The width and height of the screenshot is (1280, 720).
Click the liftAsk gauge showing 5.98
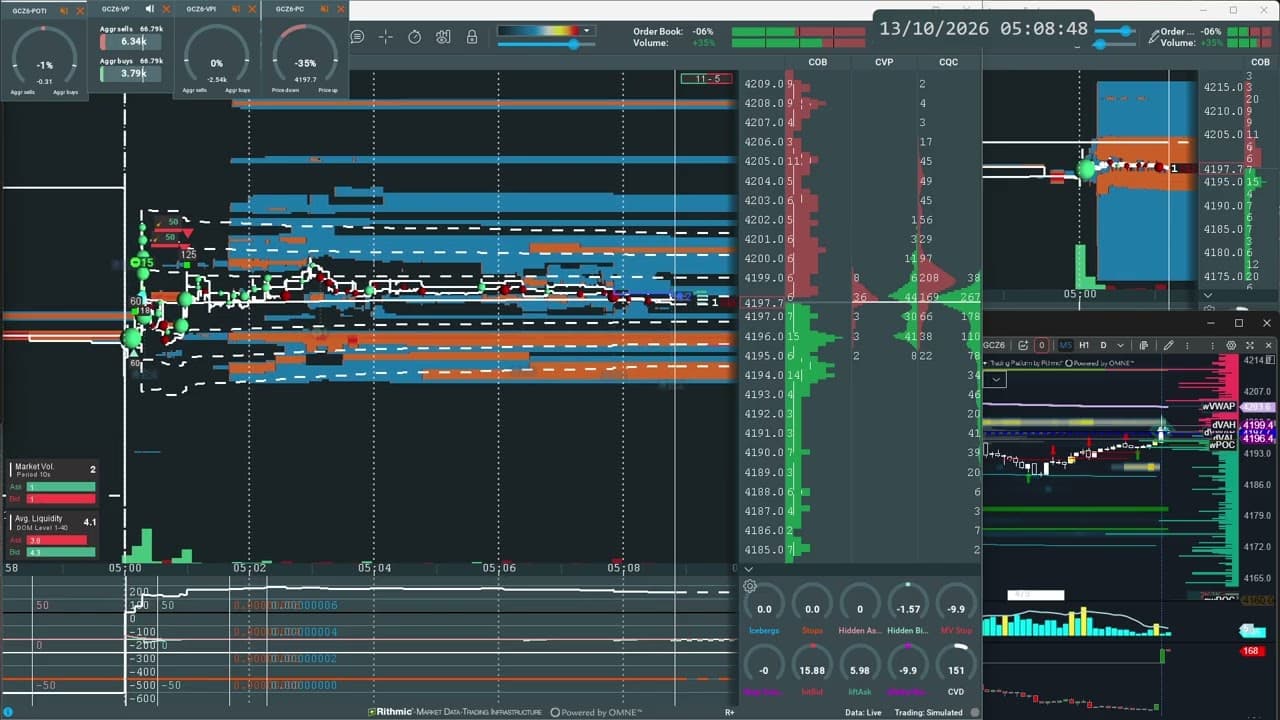click(860, 670)
